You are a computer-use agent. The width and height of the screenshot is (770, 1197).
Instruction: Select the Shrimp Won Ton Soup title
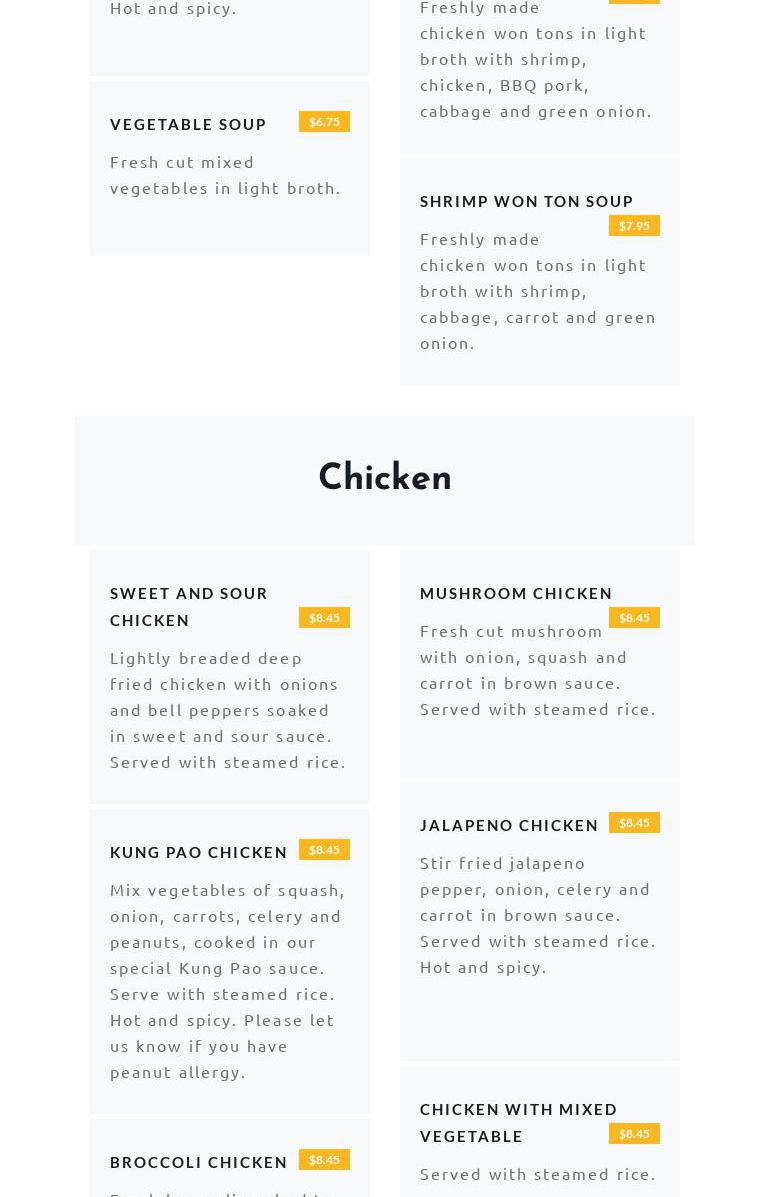(526, 201)
